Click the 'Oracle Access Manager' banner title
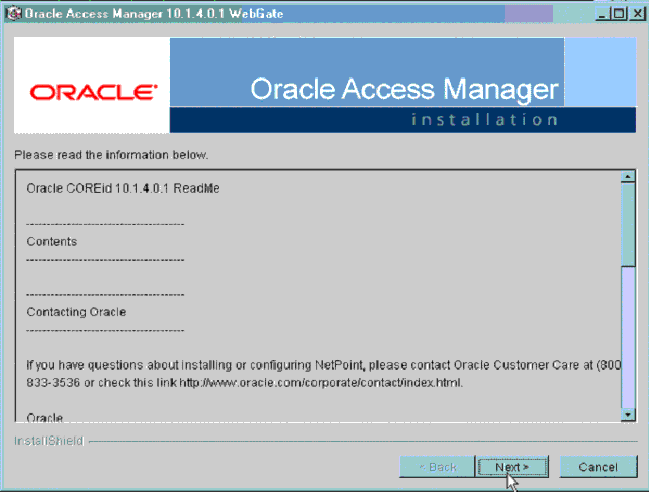 point(404,90)
